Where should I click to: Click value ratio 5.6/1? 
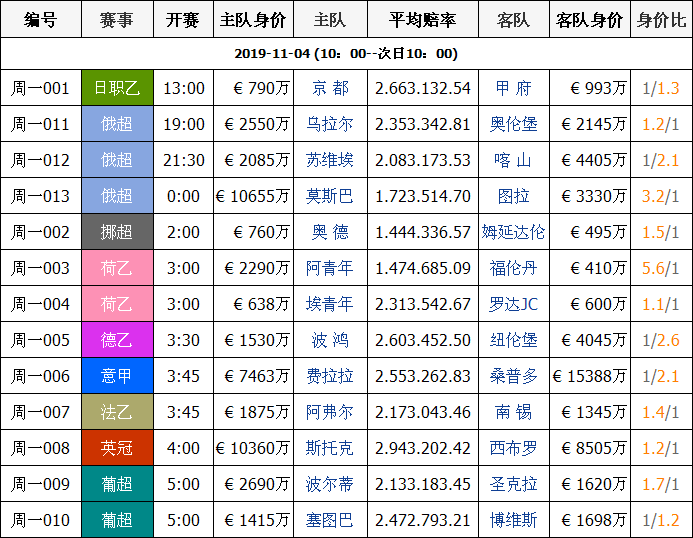[661, 268]
